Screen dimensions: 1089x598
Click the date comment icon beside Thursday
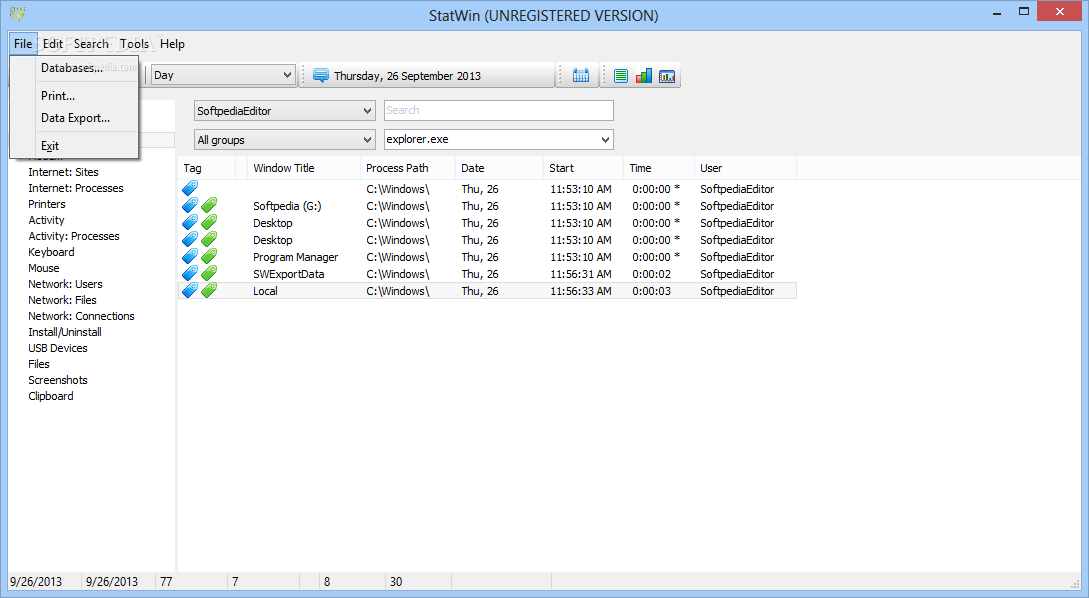click(320, 76)
